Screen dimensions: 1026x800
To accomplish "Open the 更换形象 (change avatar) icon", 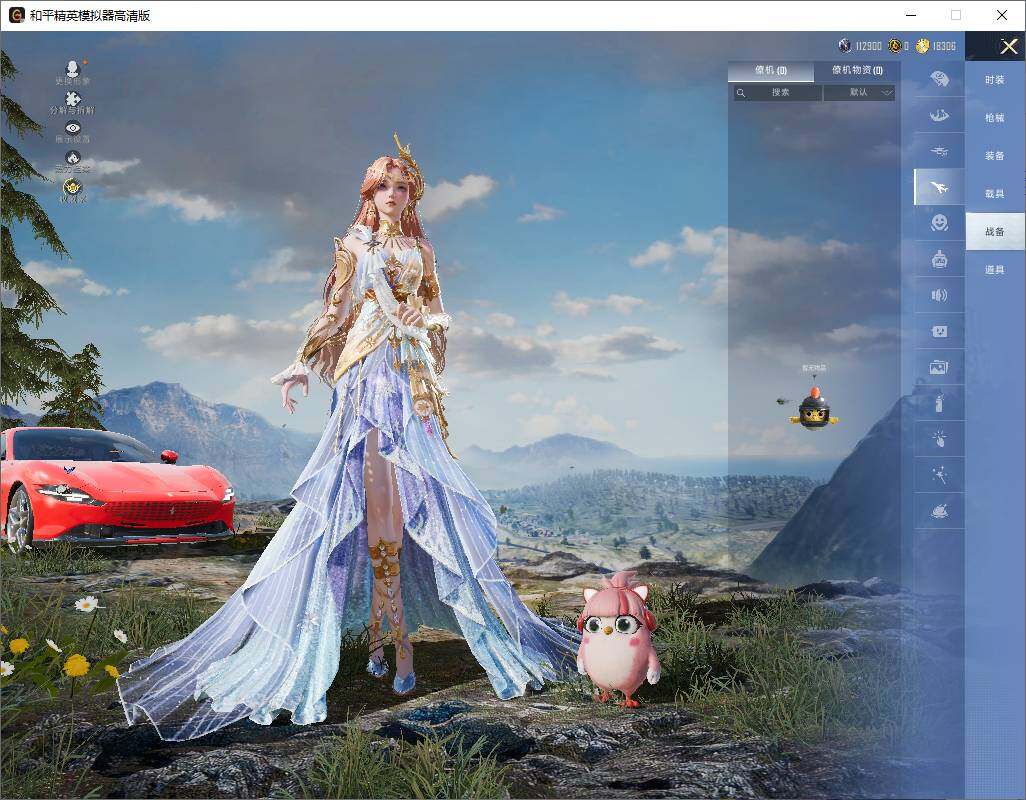I will click(73, 68).
